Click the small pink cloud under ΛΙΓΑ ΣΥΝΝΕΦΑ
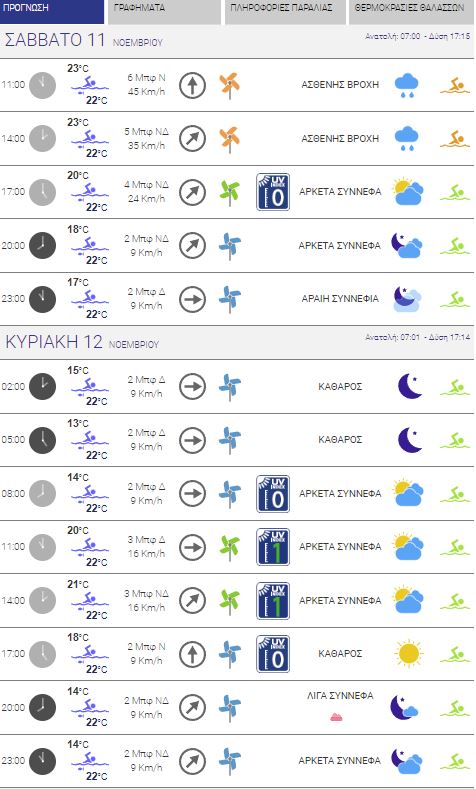Image resolution: width=476 pixels, height=789 pixels. click(x=336, y=717)
